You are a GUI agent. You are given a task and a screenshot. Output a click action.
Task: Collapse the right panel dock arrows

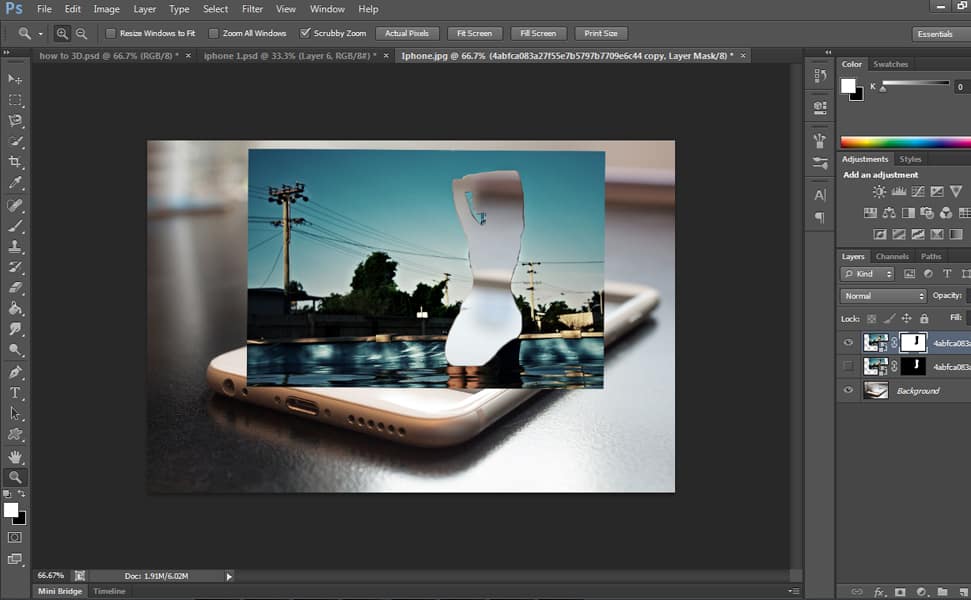tap(828, 52)
